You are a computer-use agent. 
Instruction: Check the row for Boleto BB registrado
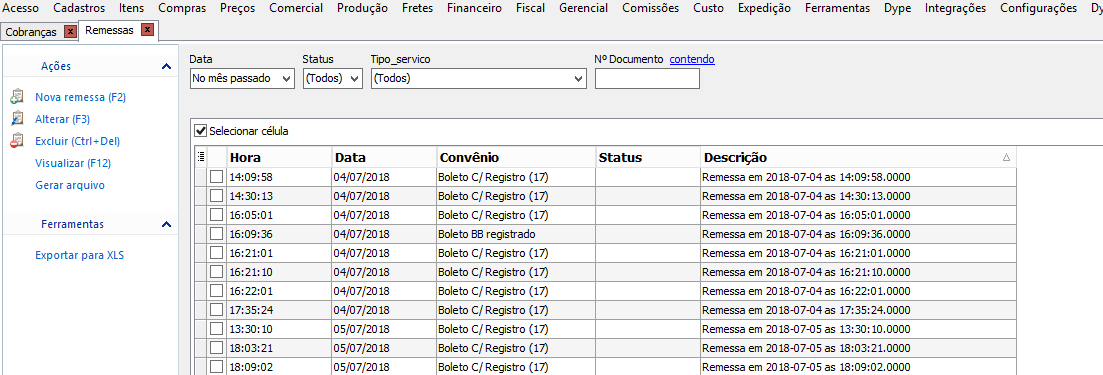[217, 233]
